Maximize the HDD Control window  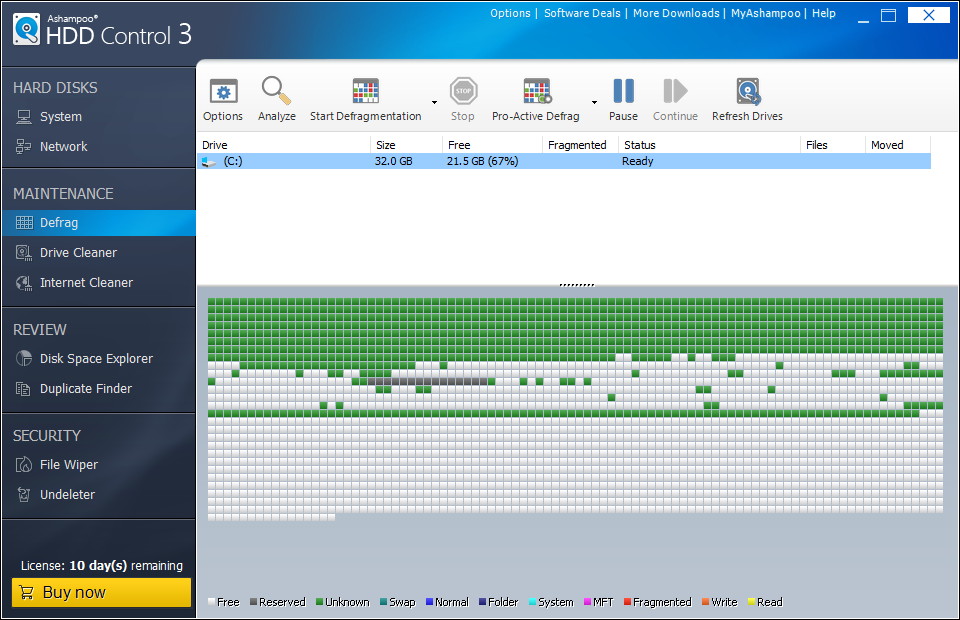click(888, 16)
